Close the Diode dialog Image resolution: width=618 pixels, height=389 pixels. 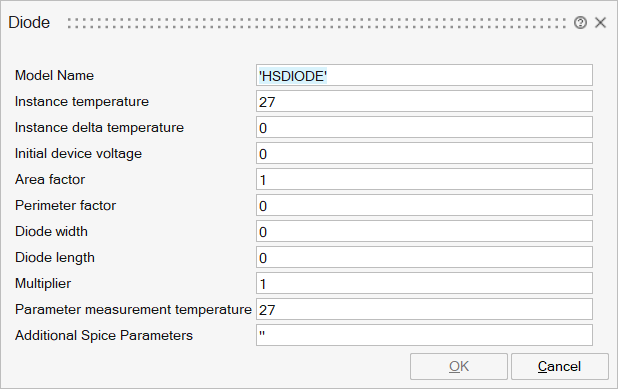click(x=600, y=23)
